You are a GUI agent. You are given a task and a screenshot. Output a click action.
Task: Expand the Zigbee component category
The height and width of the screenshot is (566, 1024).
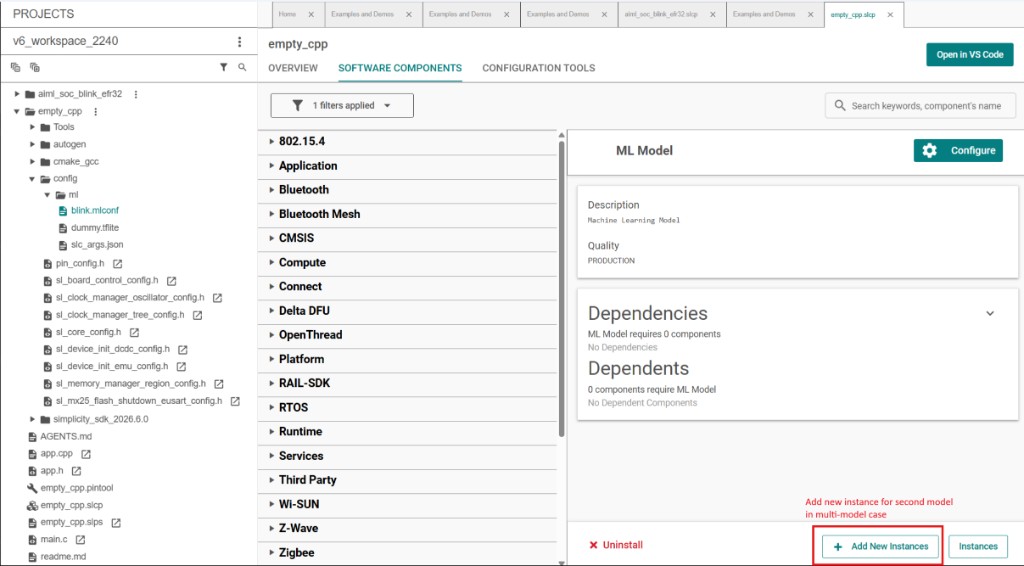[x=272, y=552]
